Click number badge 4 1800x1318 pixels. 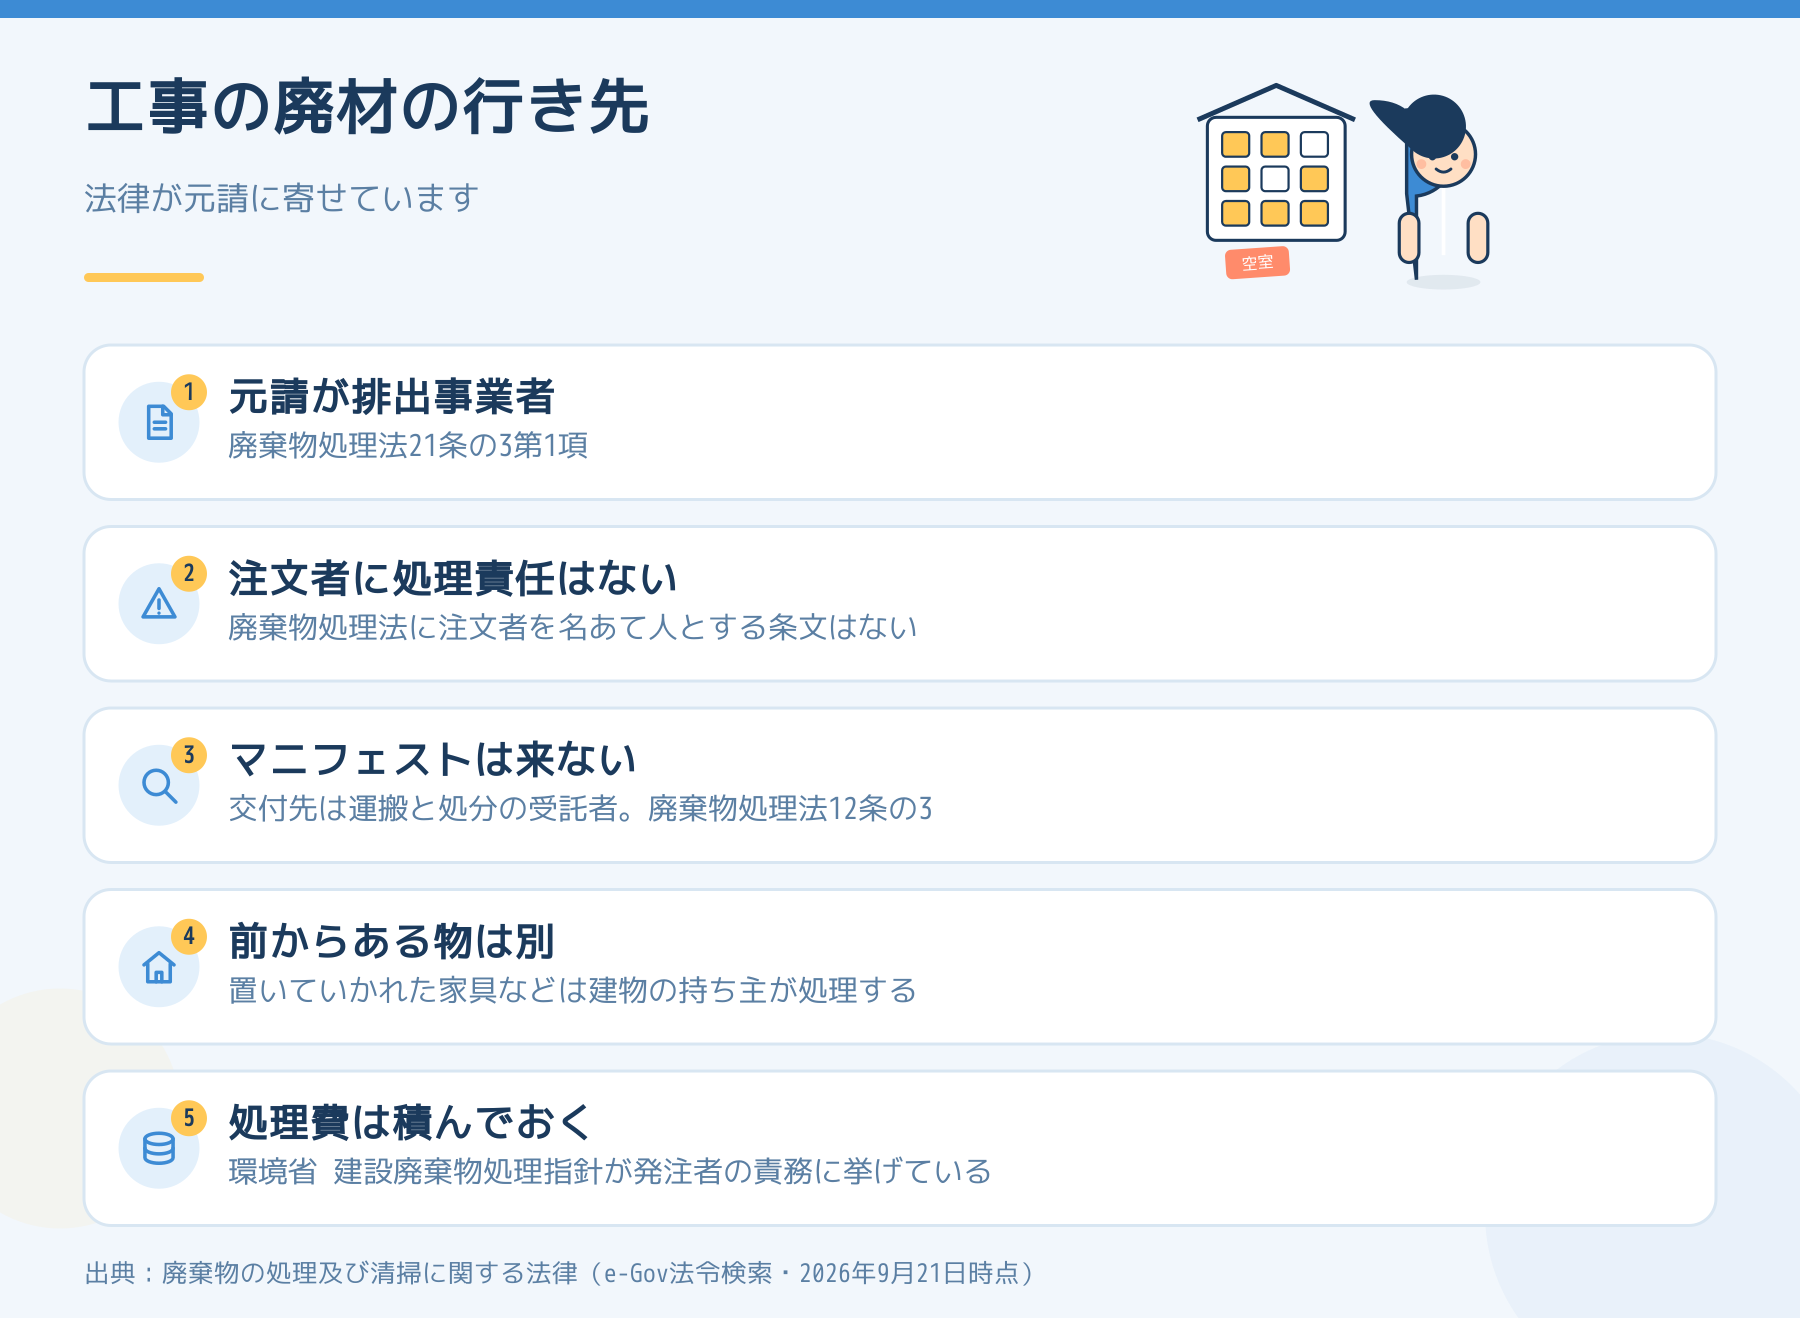(x=189, y=937)
